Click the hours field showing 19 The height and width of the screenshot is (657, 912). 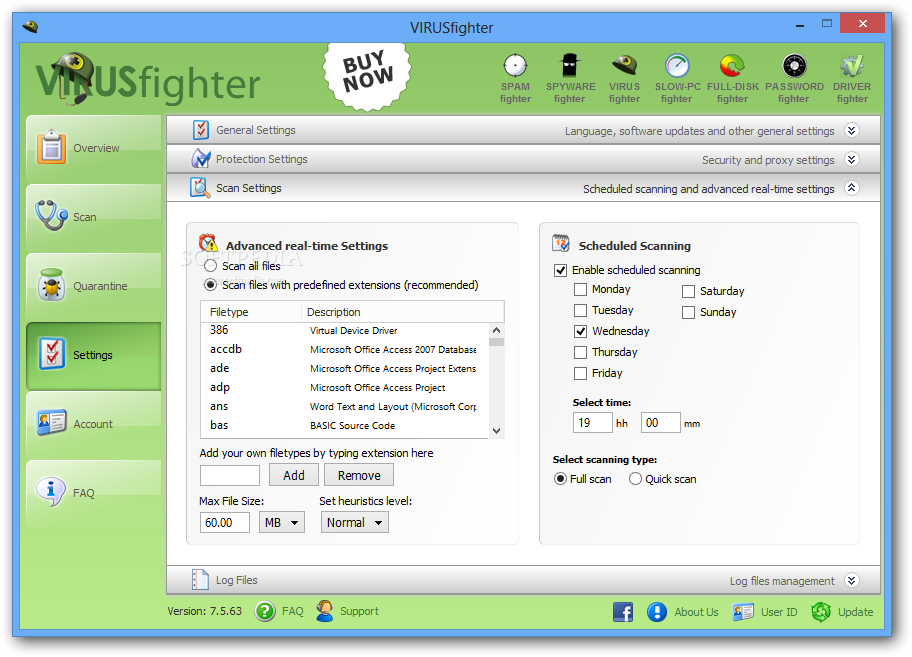[593, 423]
